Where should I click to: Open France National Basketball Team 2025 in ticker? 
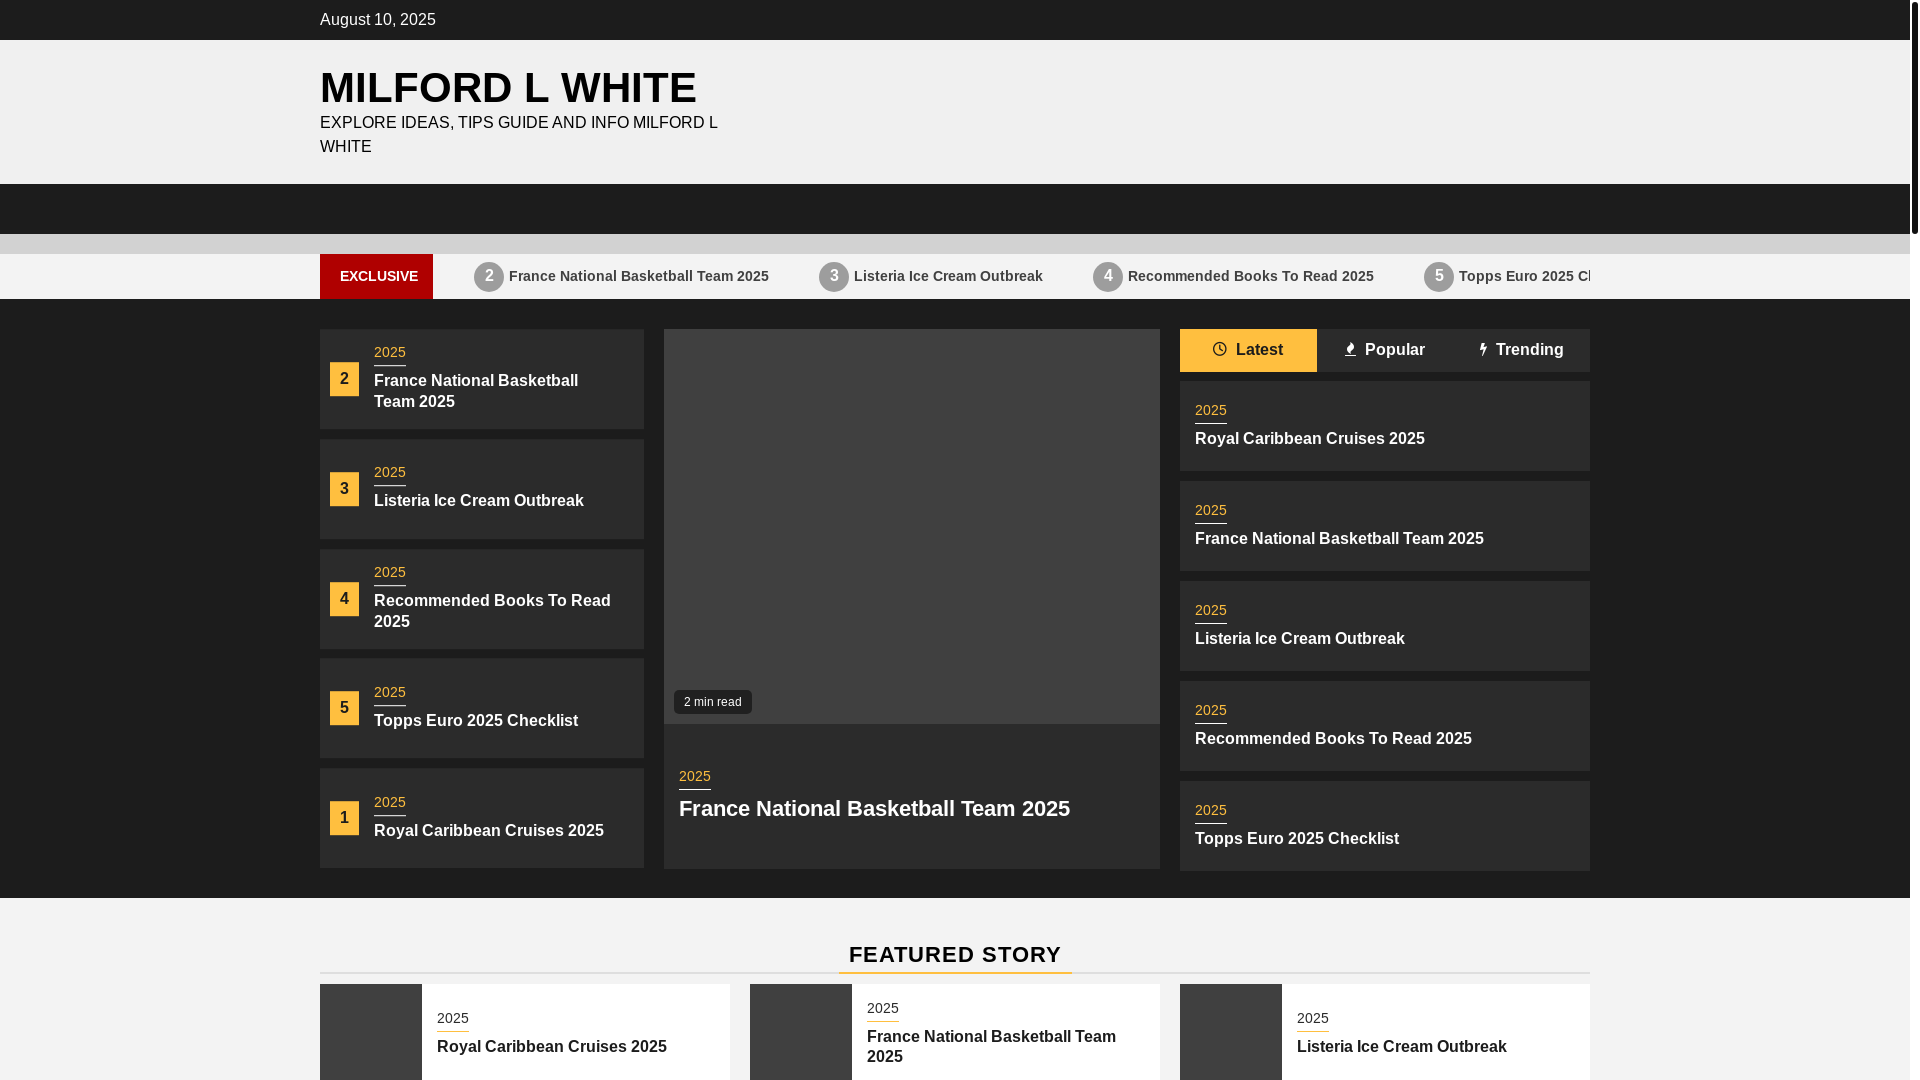pos(639,276)
